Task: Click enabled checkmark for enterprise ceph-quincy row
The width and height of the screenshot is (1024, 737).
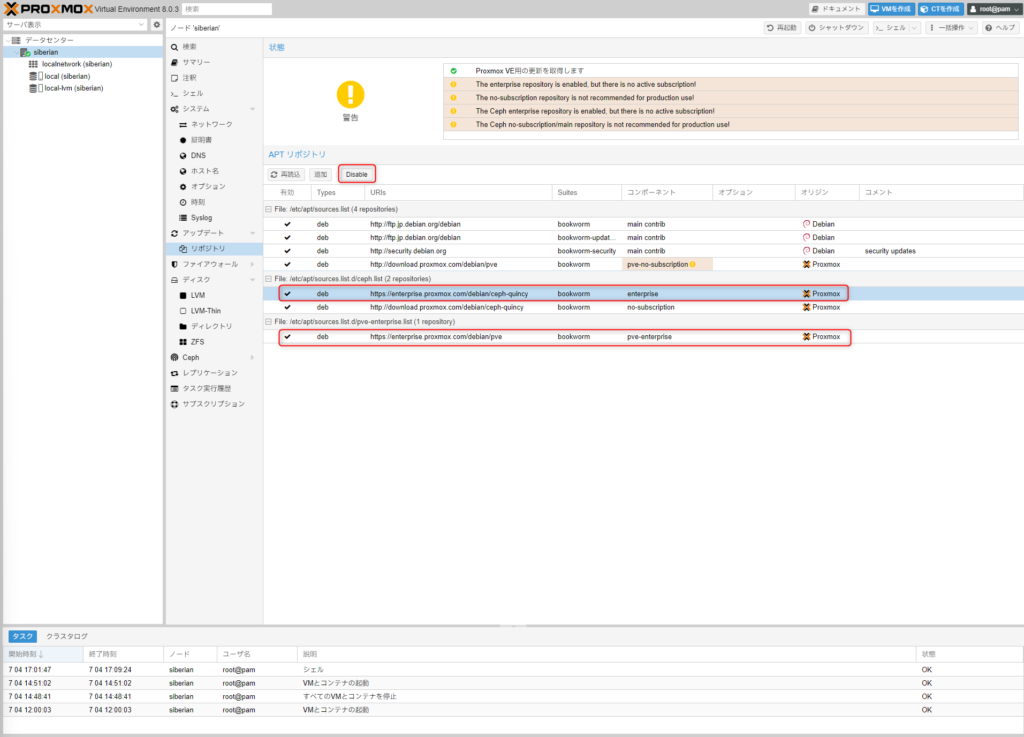Action: pyautogui.click(x=287, y=294)
